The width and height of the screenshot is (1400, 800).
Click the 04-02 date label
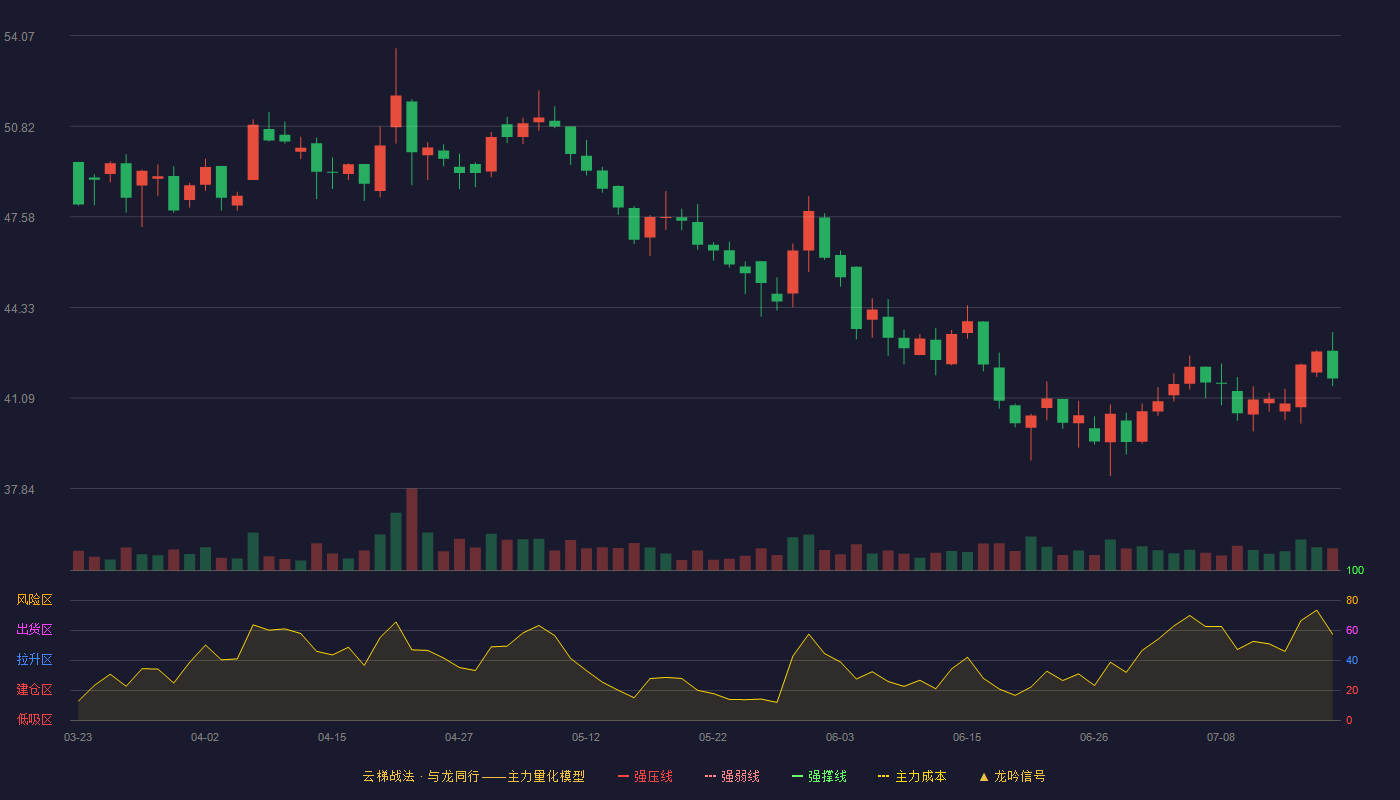[205, 737]
